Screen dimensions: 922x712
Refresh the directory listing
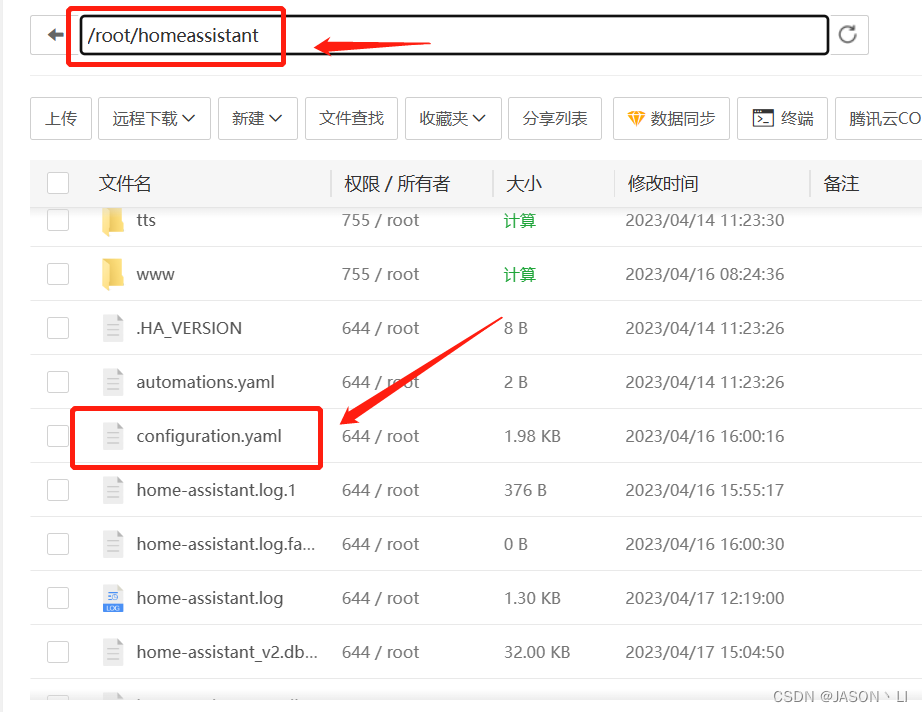[847, 35]
